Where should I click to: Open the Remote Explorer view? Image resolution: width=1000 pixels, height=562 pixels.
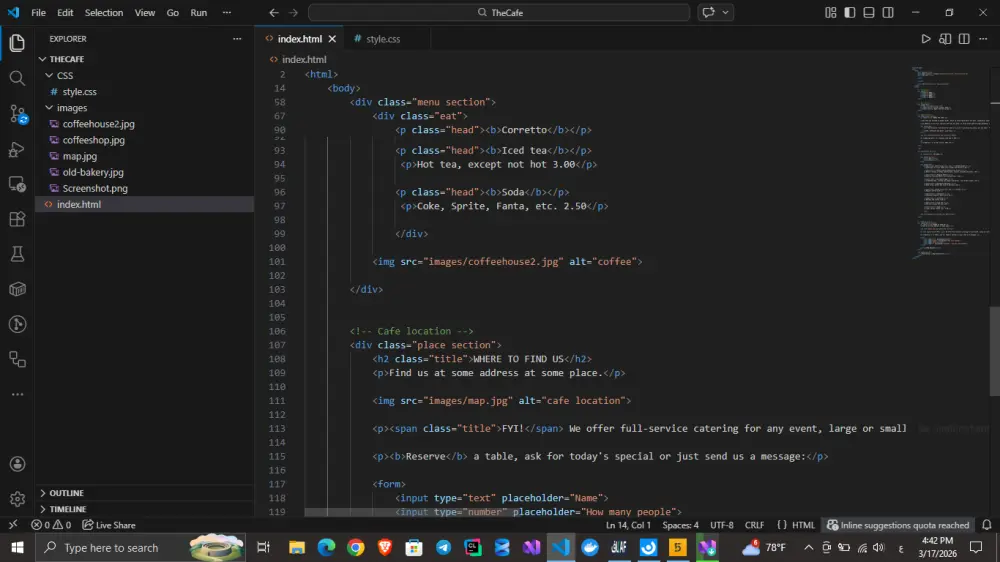tap(17, 184)
